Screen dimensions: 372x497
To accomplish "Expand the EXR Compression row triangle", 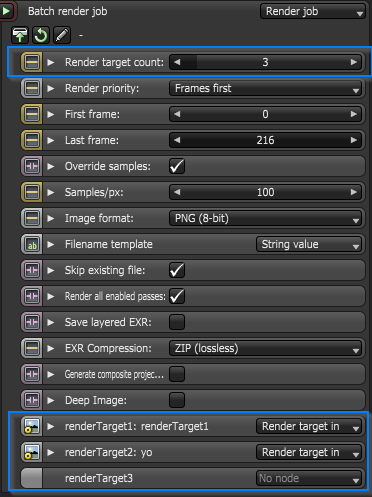I will point(51,348).
